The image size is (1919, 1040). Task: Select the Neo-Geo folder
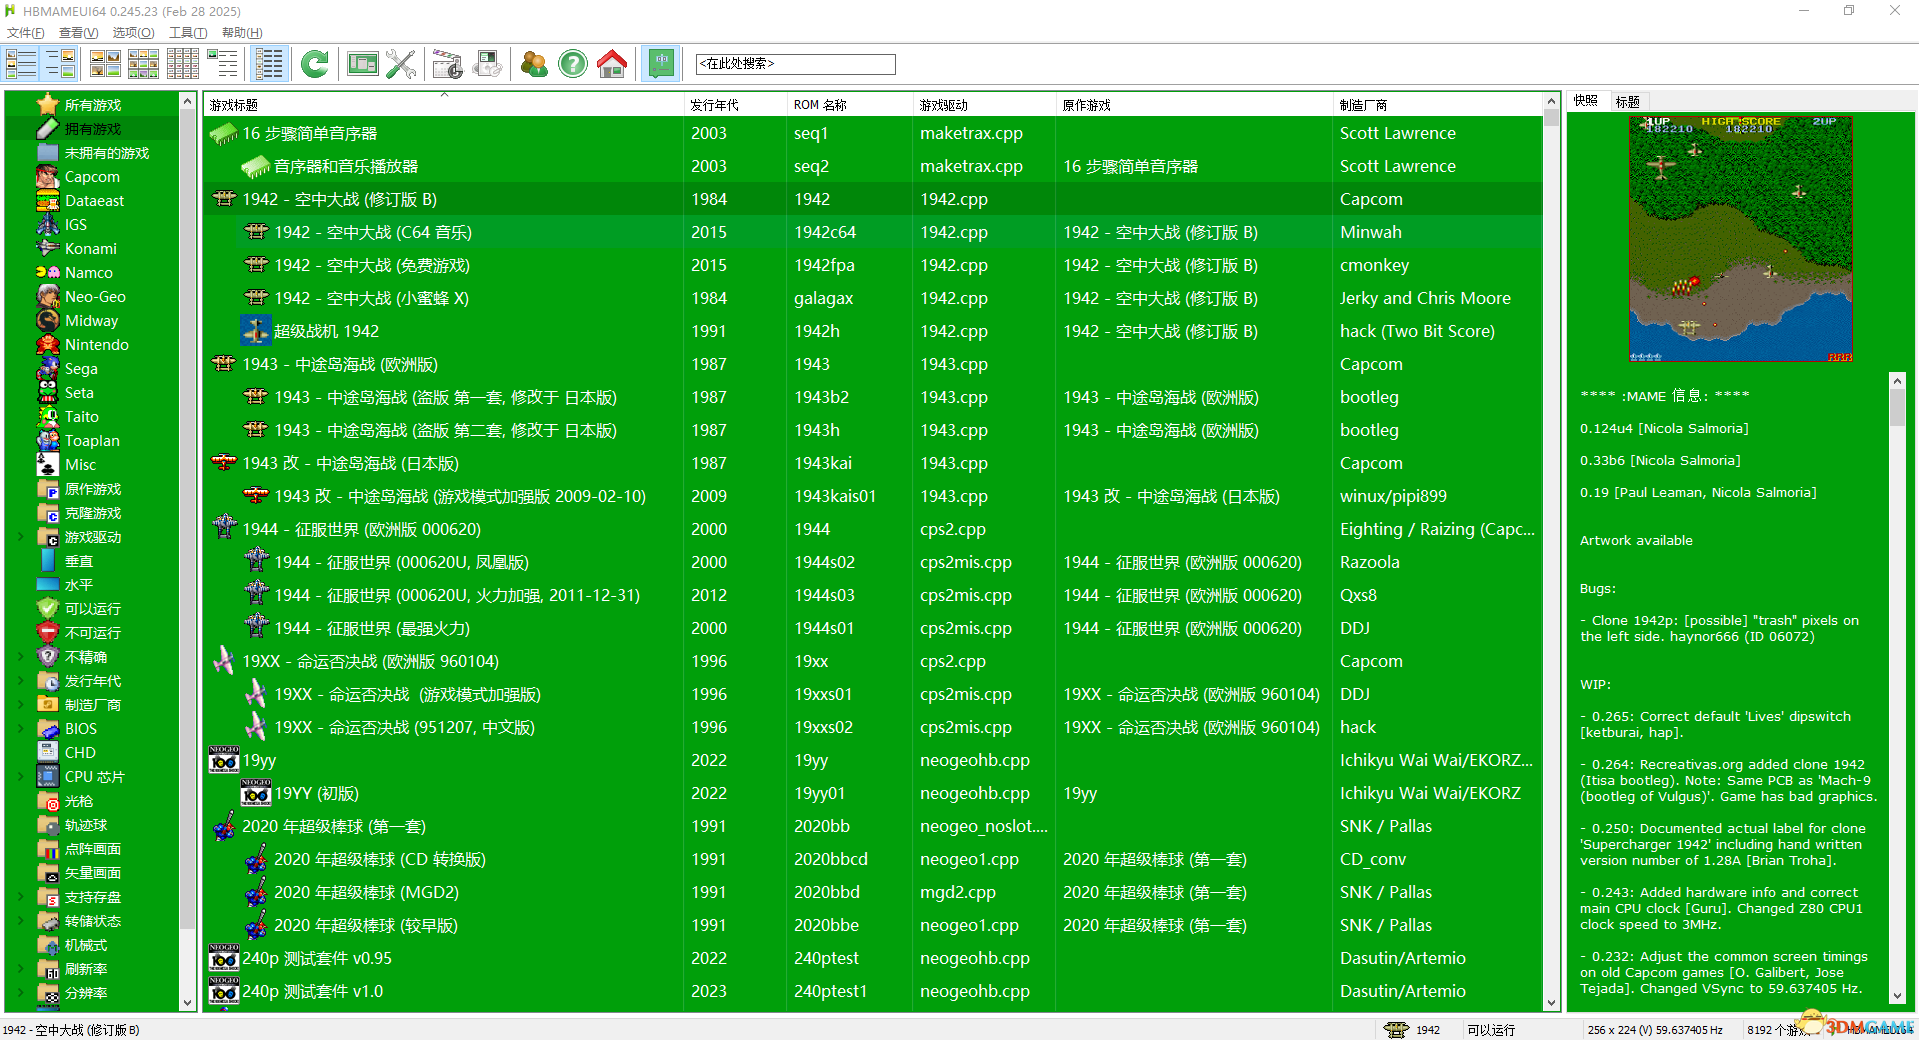point(95,297)
